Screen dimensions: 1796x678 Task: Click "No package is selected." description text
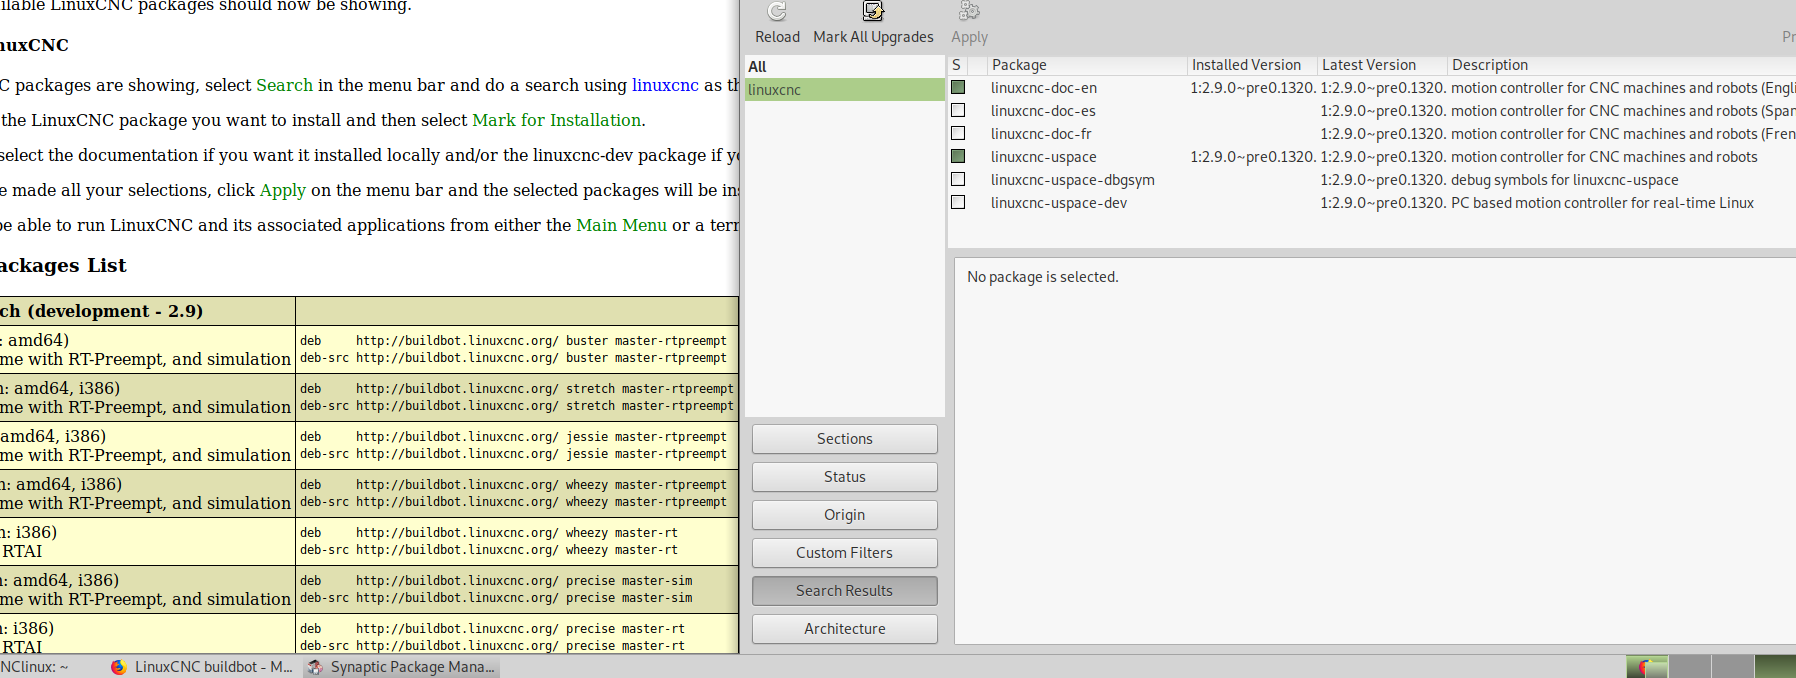(1042, 277)
